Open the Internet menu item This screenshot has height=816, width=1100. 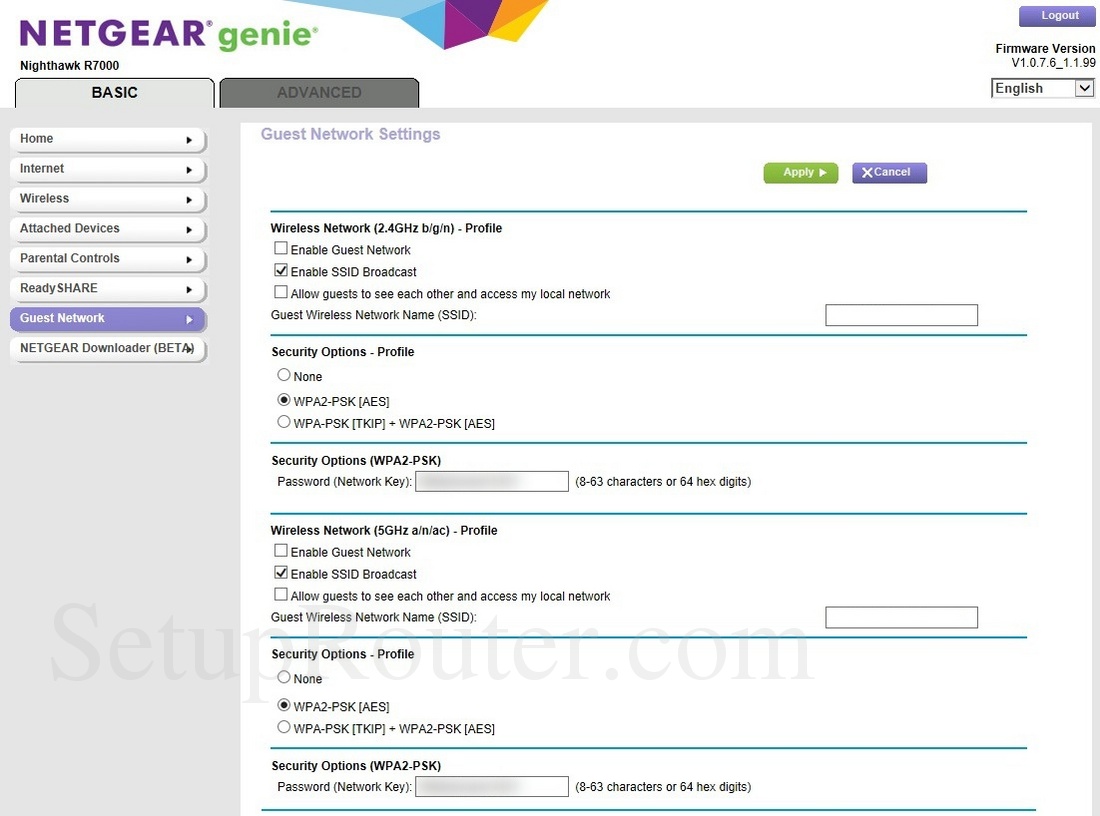pos(108,170)
